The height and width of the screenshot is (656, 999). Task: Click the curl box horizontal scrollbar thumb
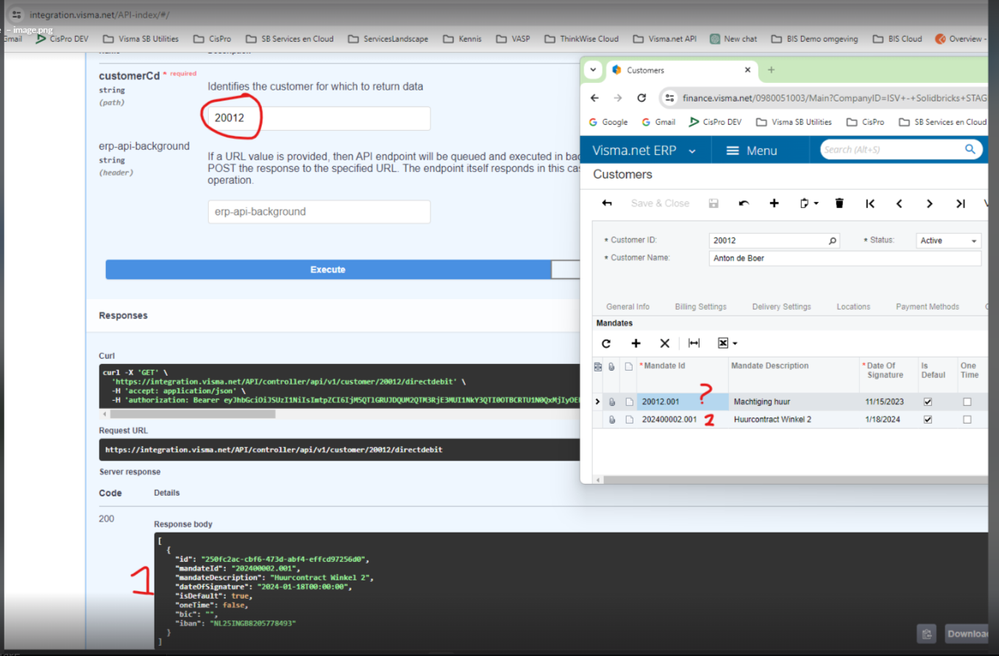tap(193, 414)
